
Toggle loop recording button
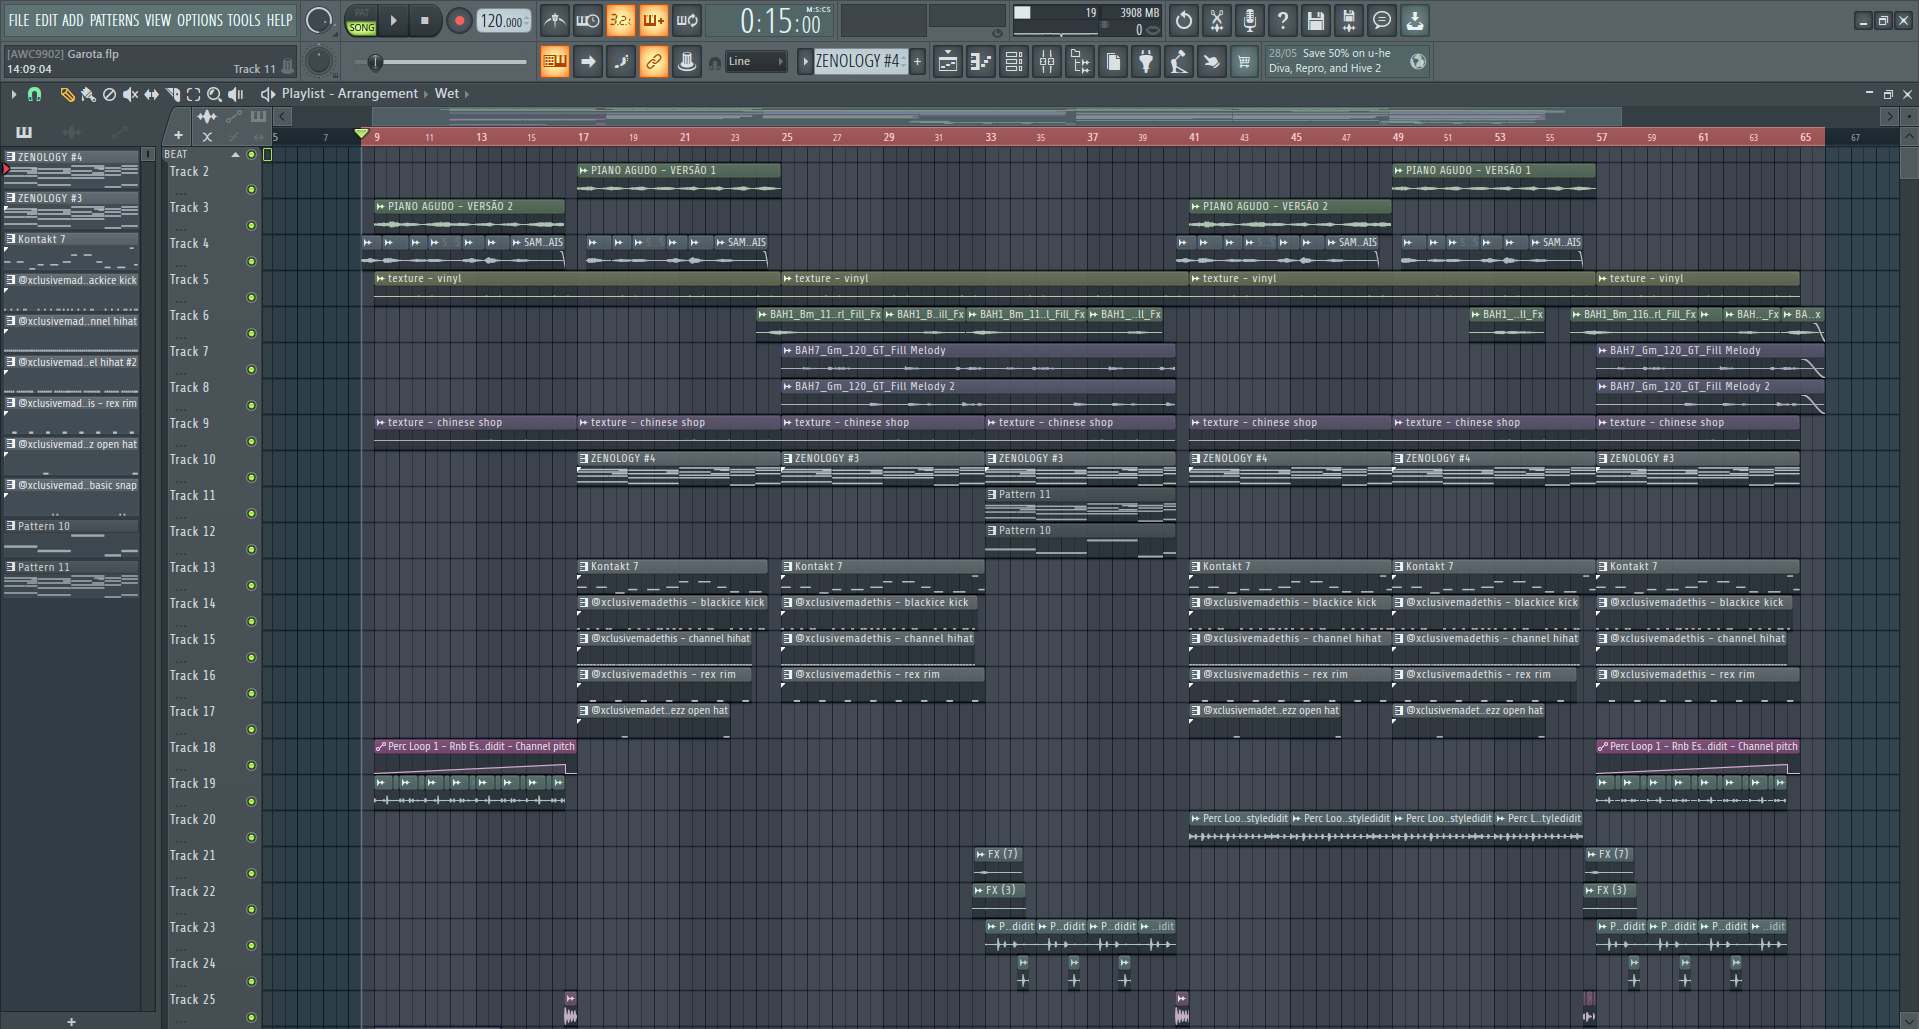[x=687, y=20]
